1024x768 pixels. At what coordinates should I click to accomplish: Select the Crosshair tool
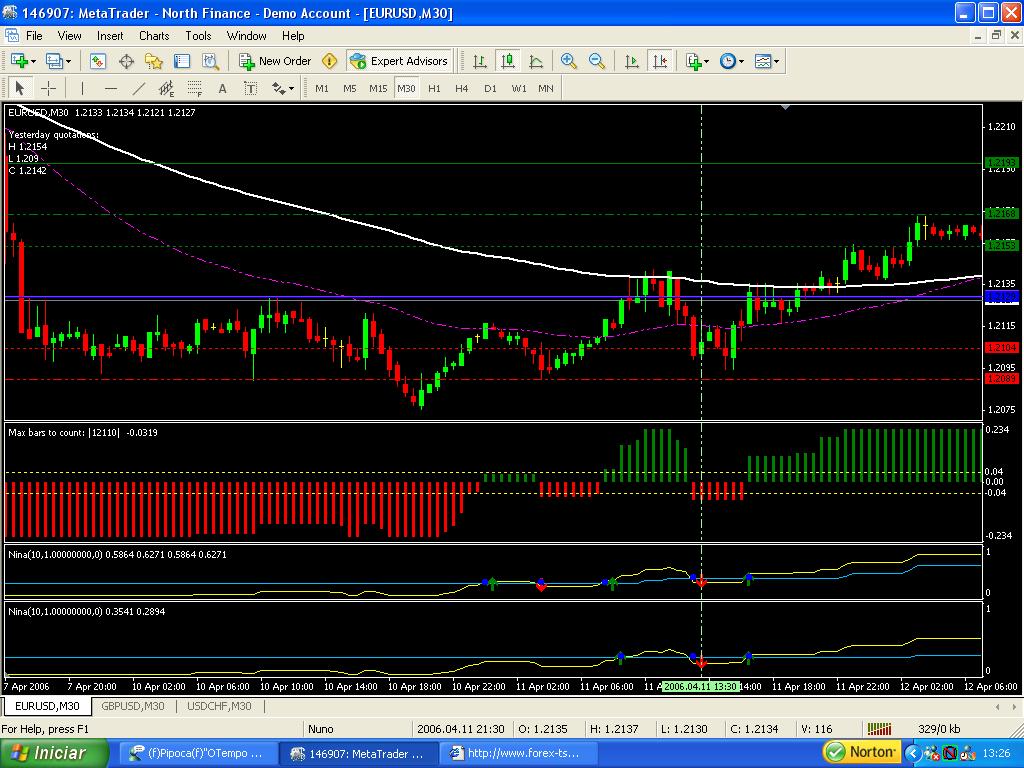[47, 88]
